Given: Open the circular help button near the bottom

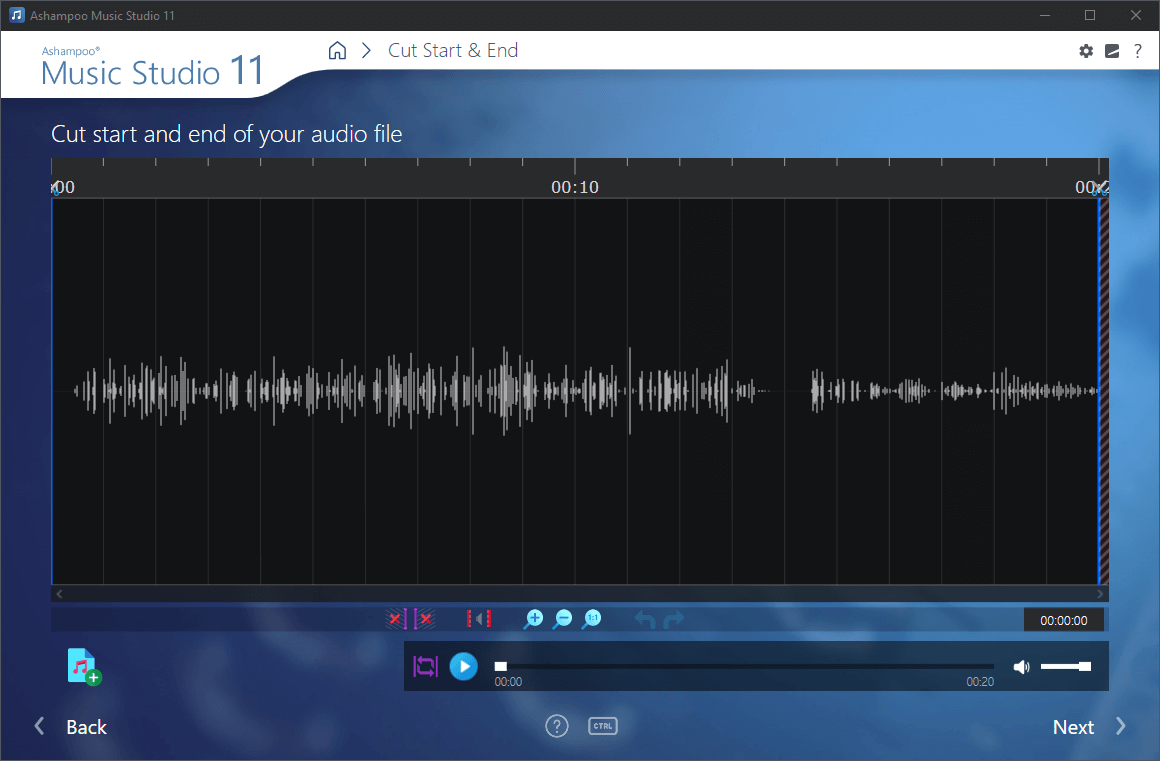Looking at the screenshot, I should coord(557,726).
